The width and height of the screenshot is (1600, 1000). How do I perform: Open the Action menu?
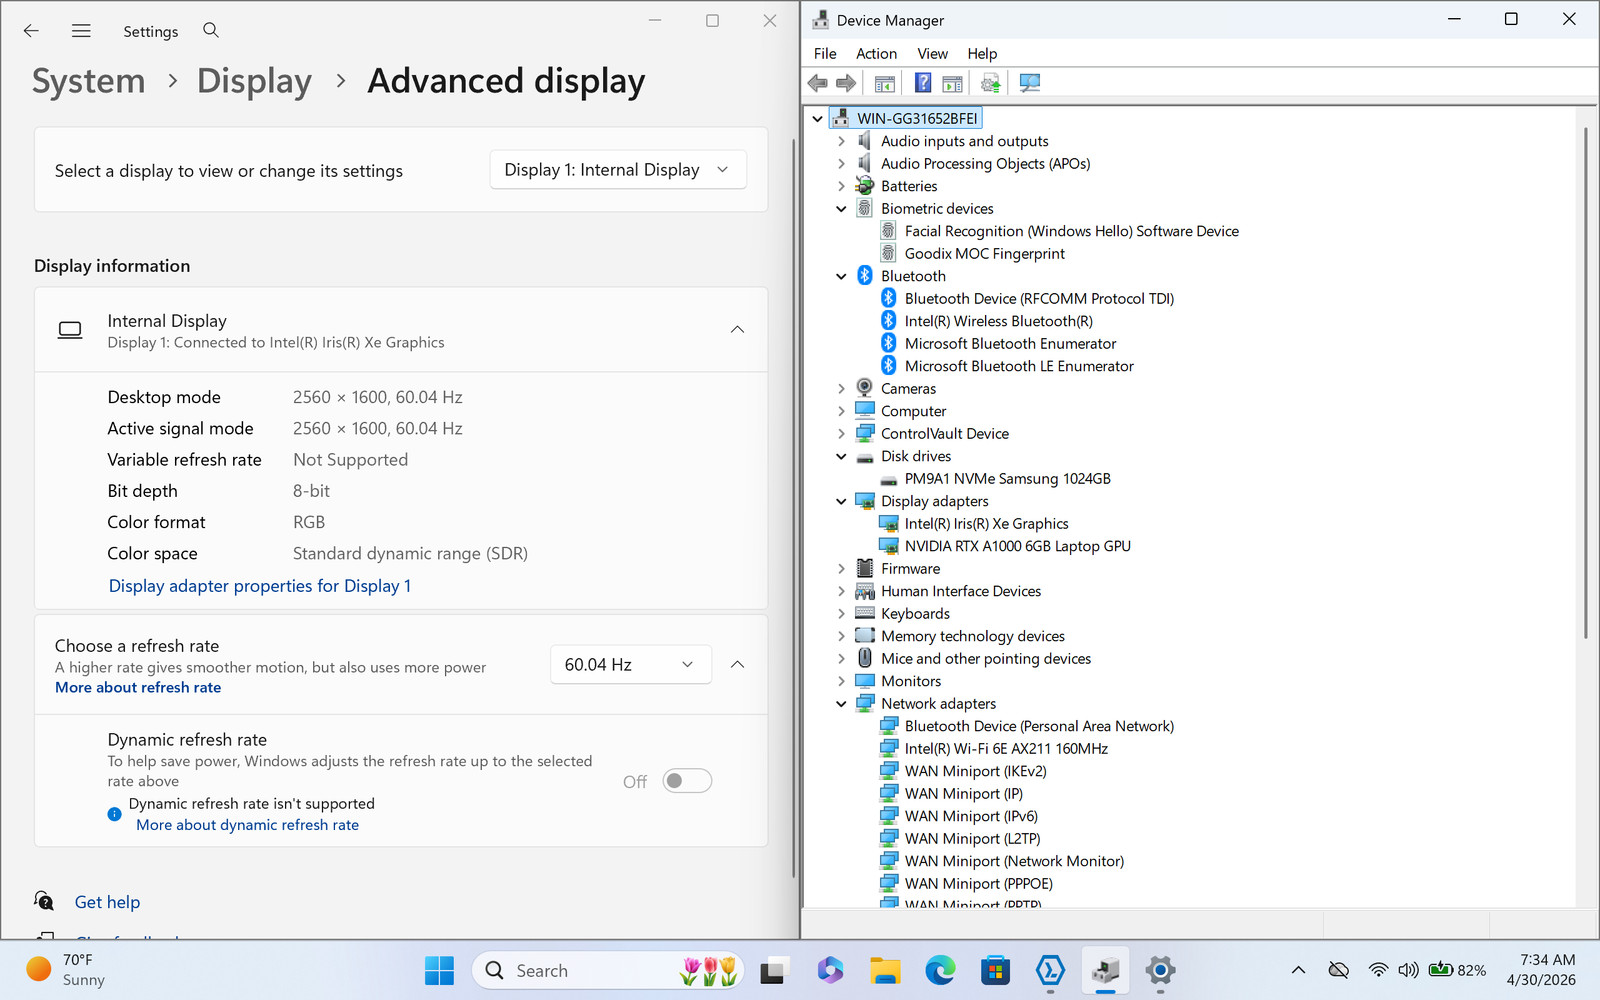point(876,53)
